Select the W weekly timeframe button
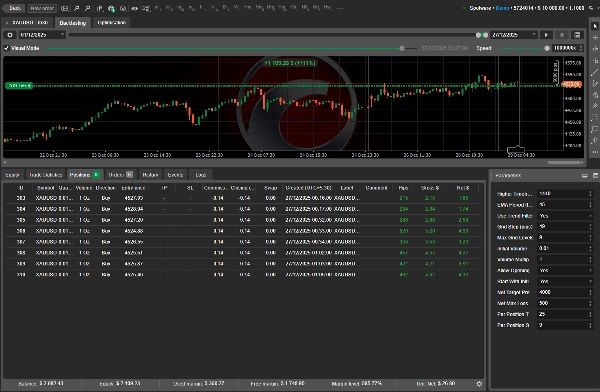 click(236, 8)
